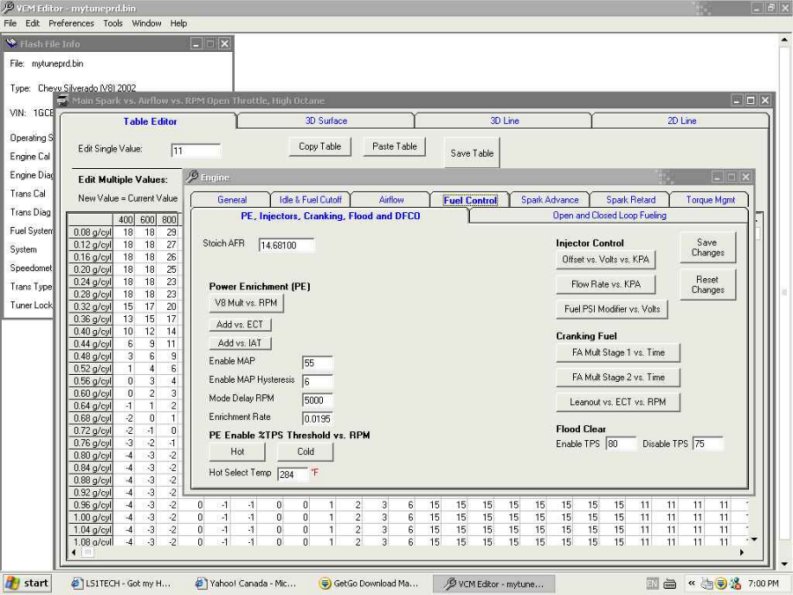
Task: Open Yahoo! Canada taskbar item
Action: 247,583
